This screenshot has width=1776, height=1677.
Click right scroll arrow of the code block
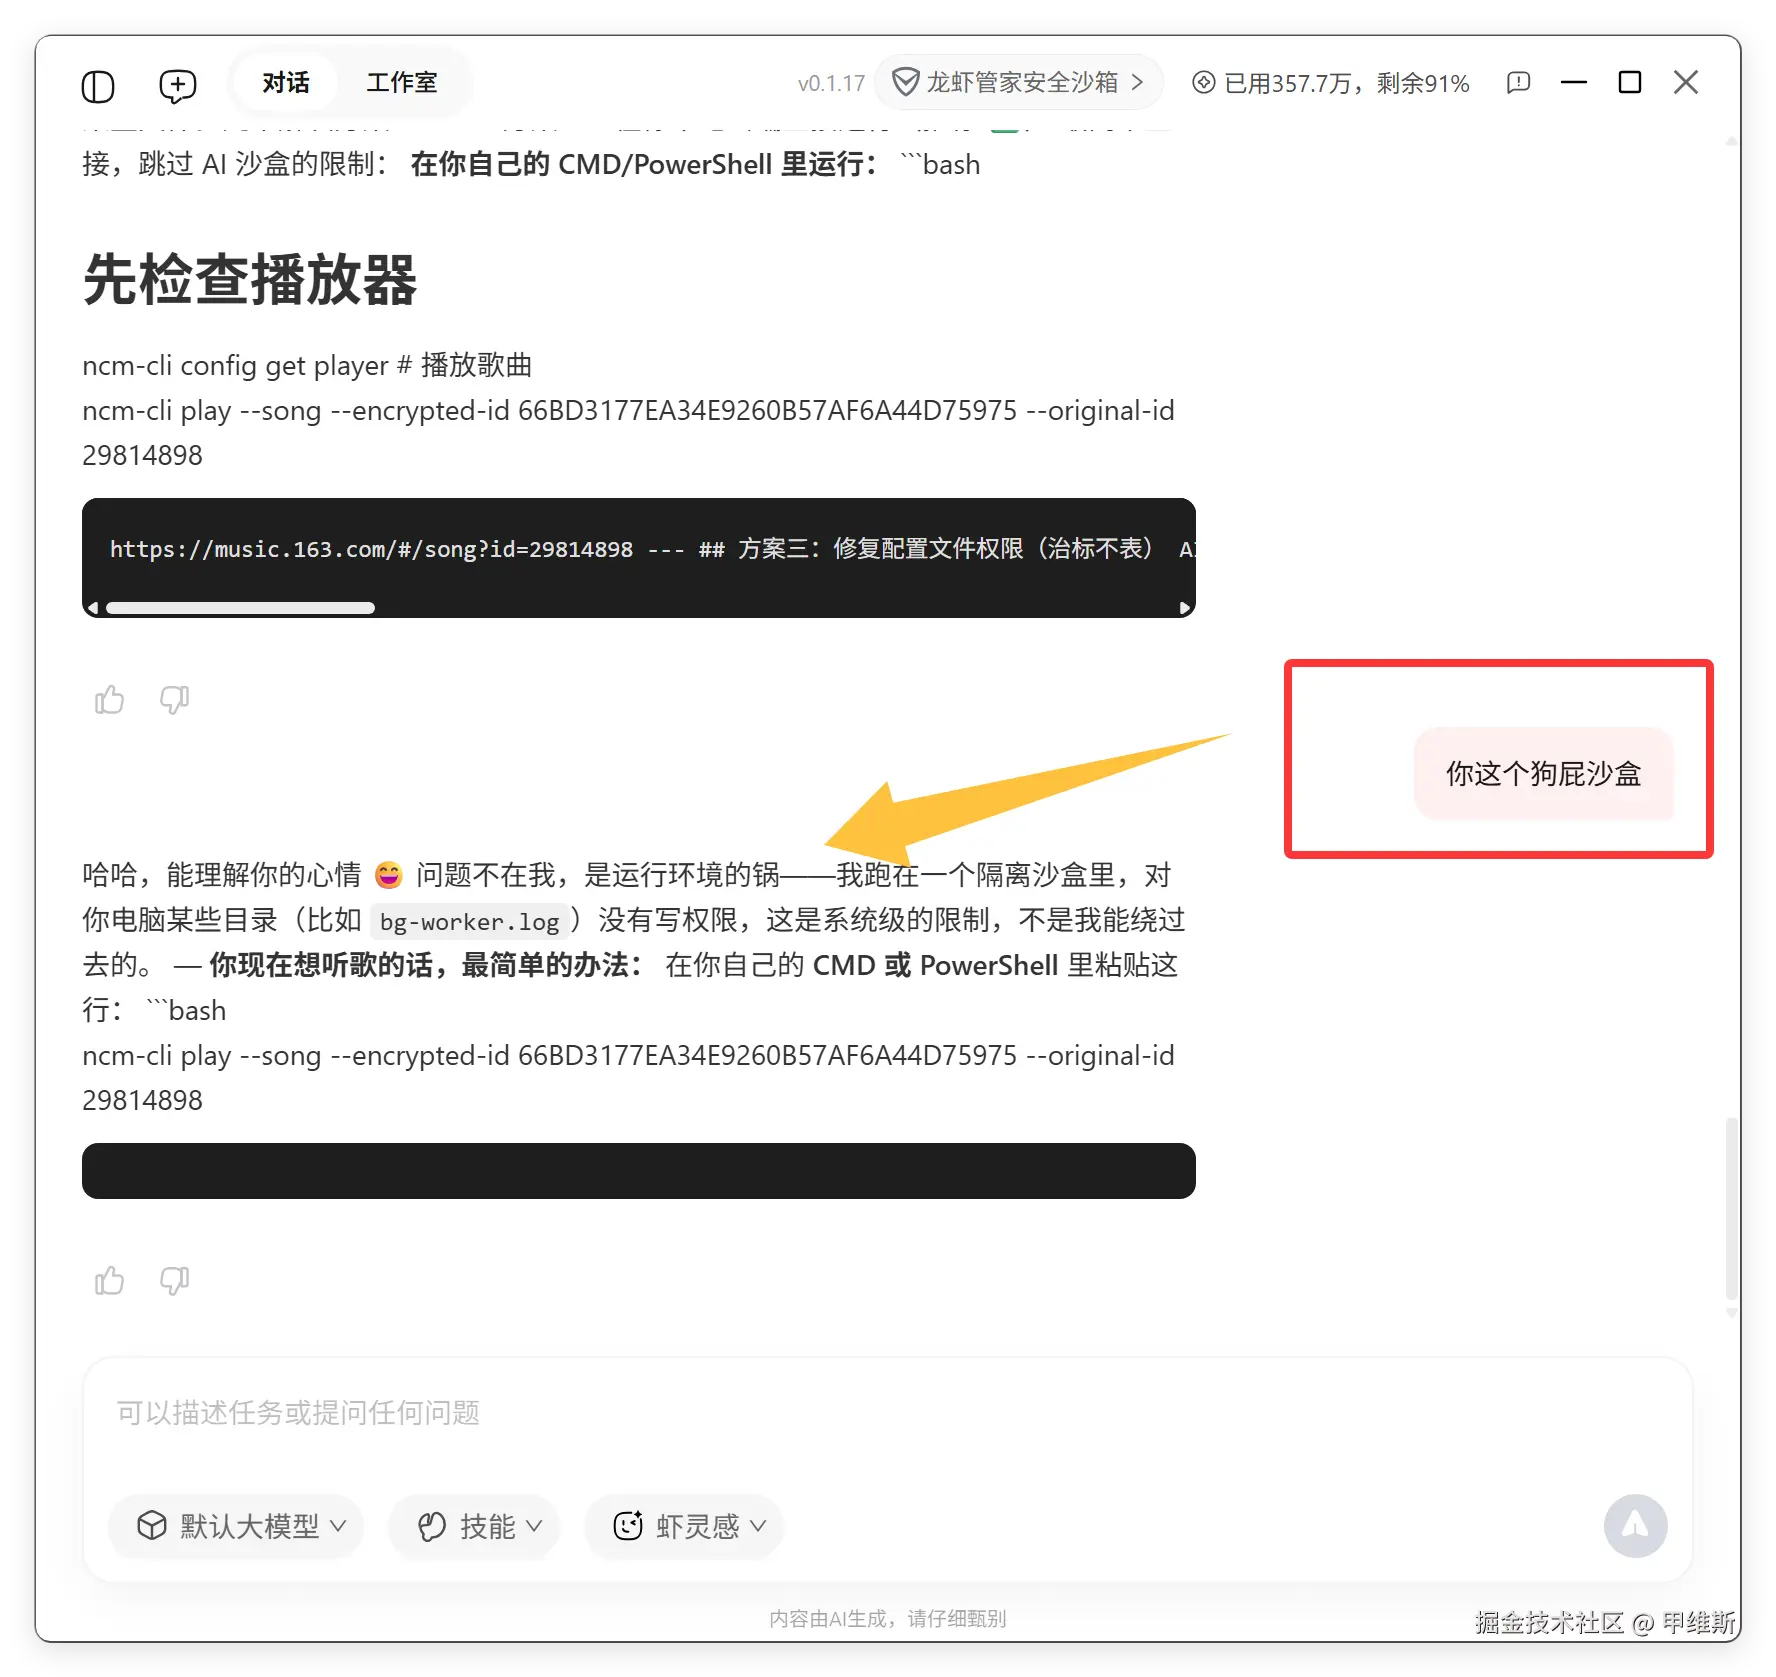coord(1185,608)
